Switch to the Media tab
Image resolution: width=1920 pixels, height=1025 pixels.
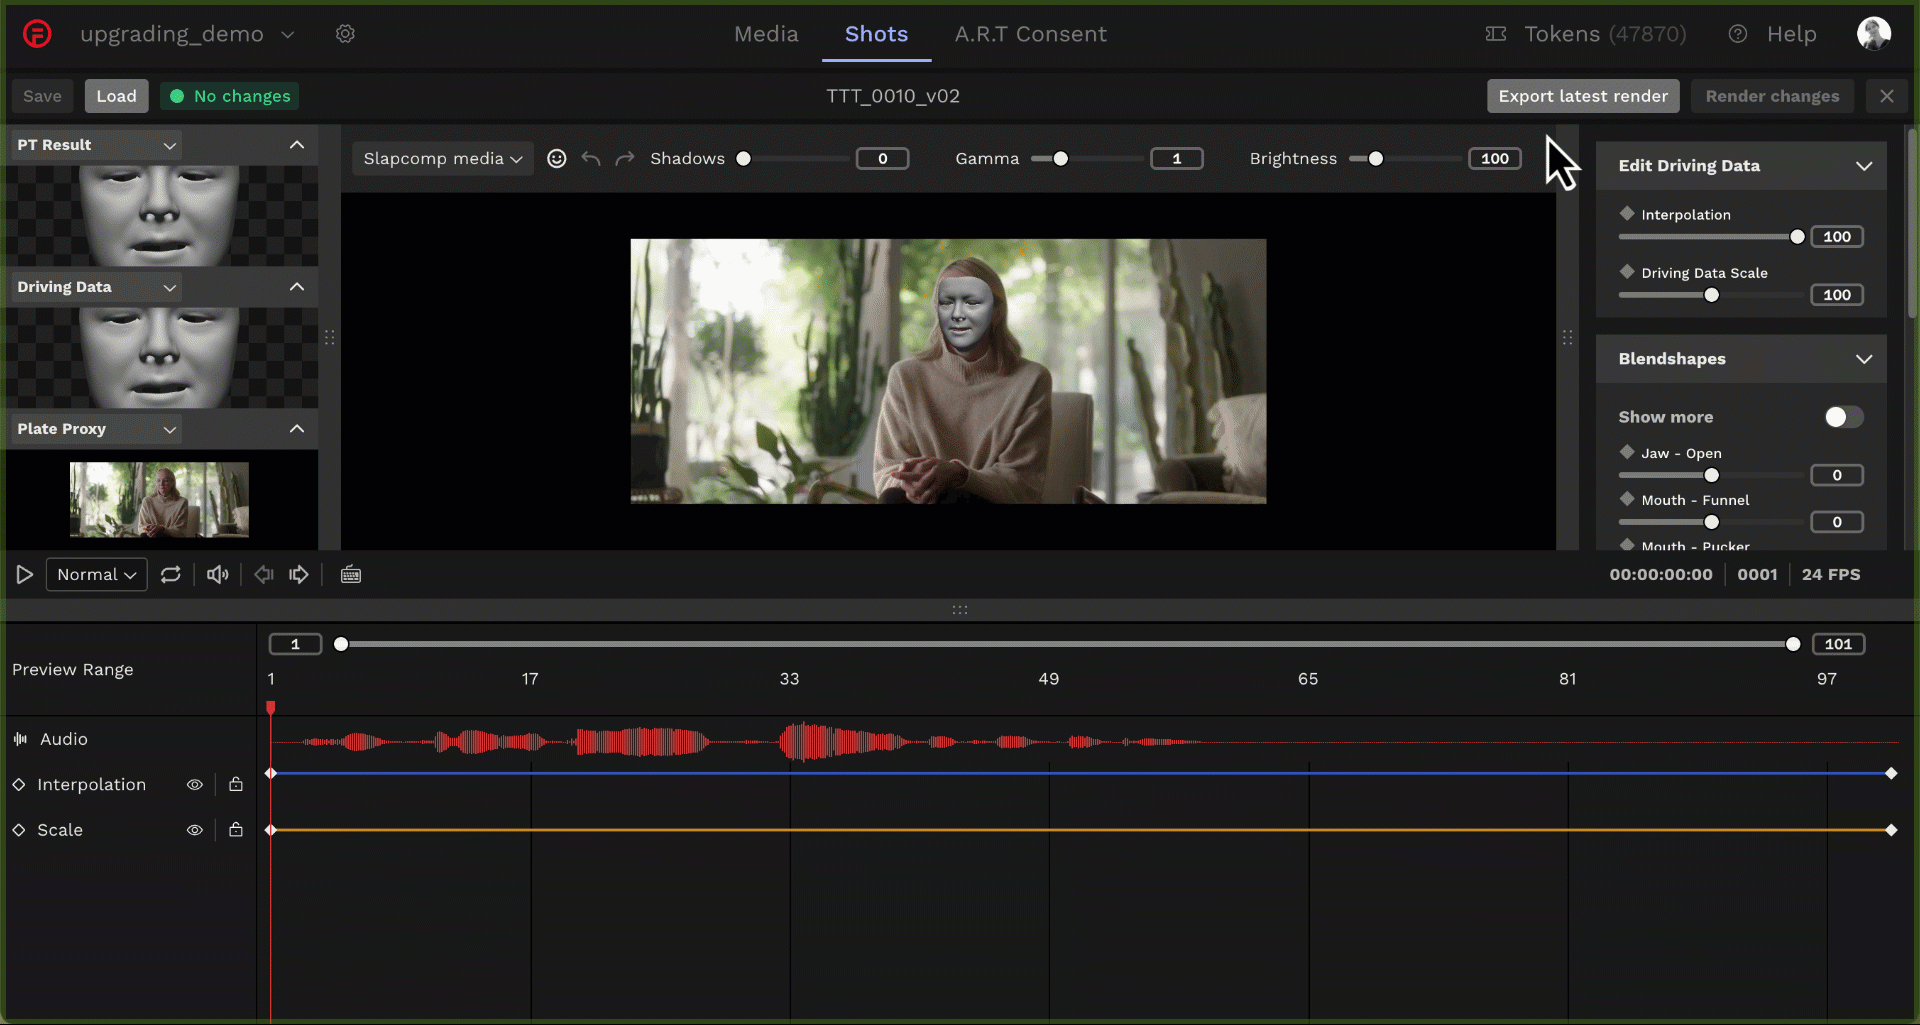point(766,34)
